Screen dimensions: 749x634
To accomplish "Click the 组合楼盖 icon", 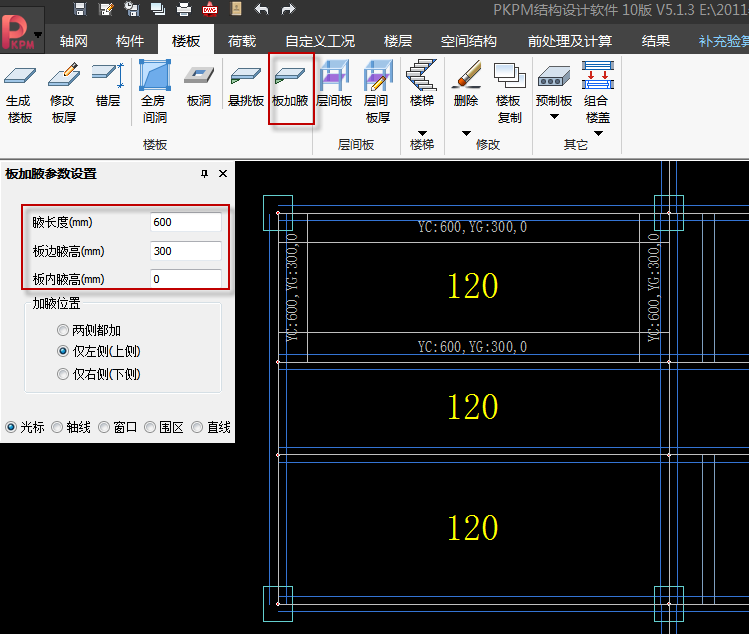I will (x=597, y=75).
